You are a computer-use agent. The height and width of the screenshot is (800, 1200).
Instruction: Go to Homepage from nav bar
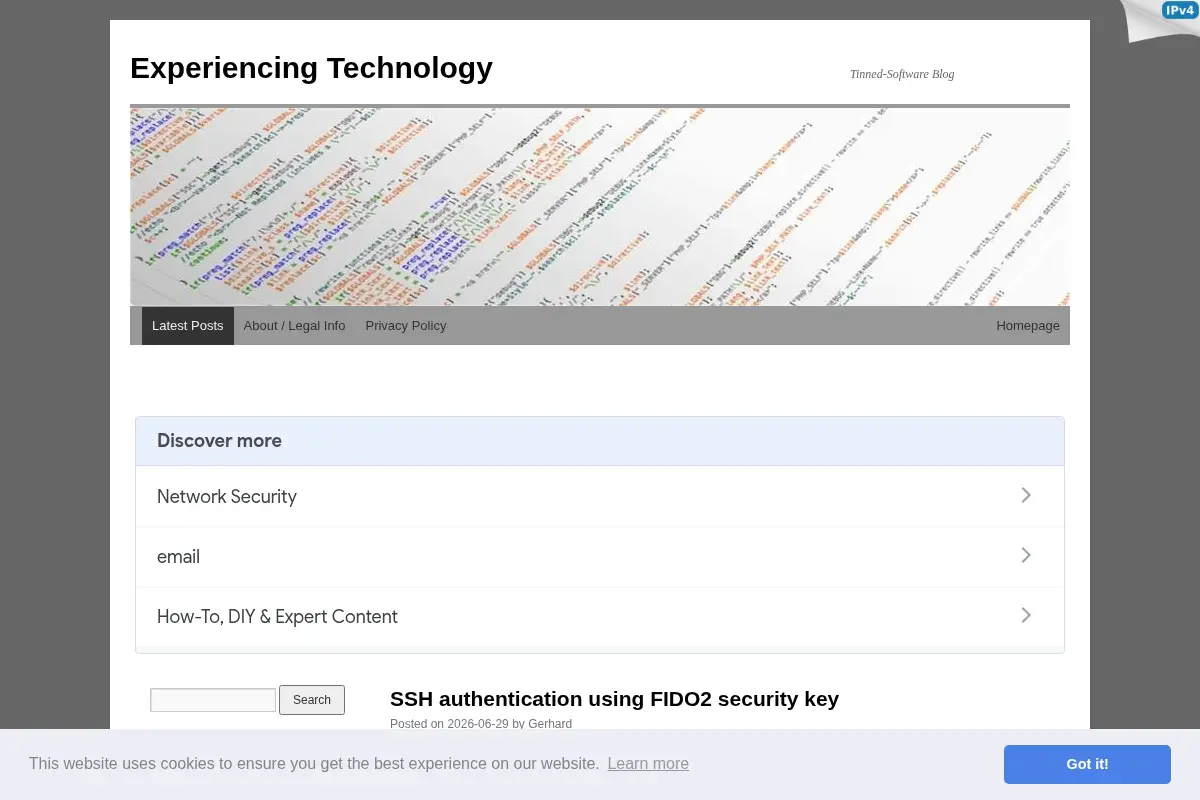coord(1028,326)
